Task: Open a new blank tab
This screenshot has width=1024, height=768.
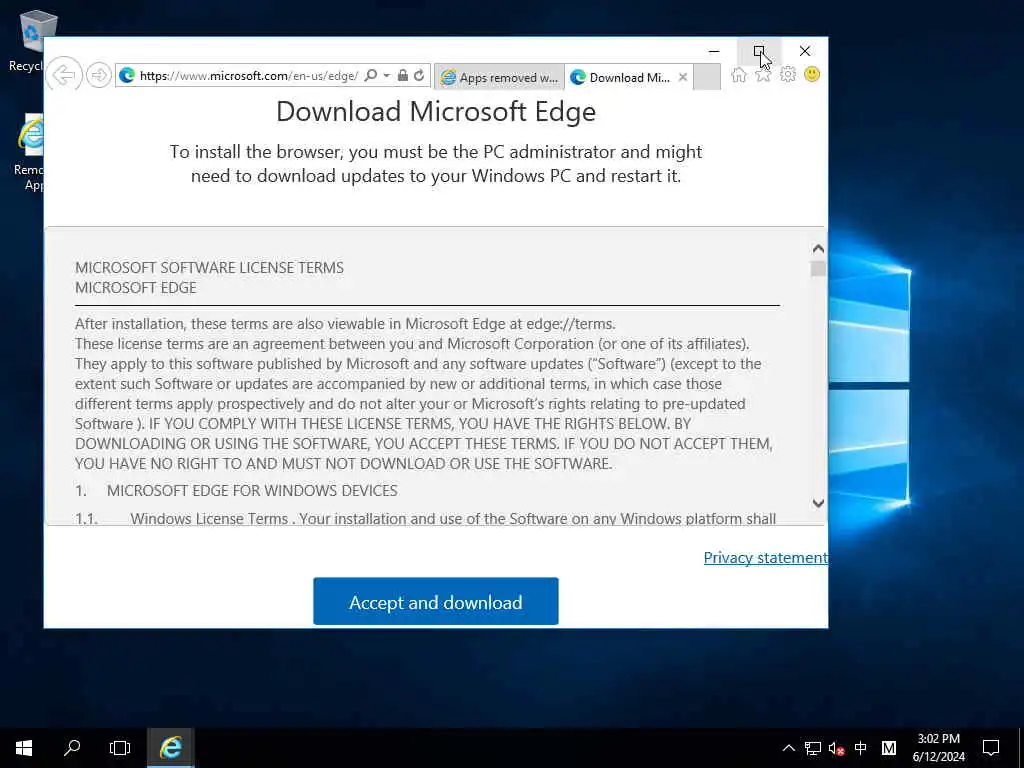Action: click(x=707, y=77)
